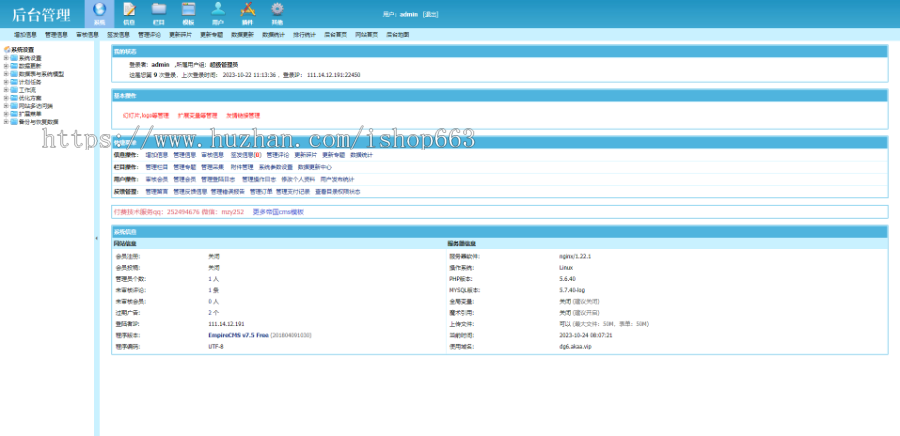Go to 后台首页 in the shortcut bar
The width and height of the screenshot is (900, 436).
(x=335, y=34)
